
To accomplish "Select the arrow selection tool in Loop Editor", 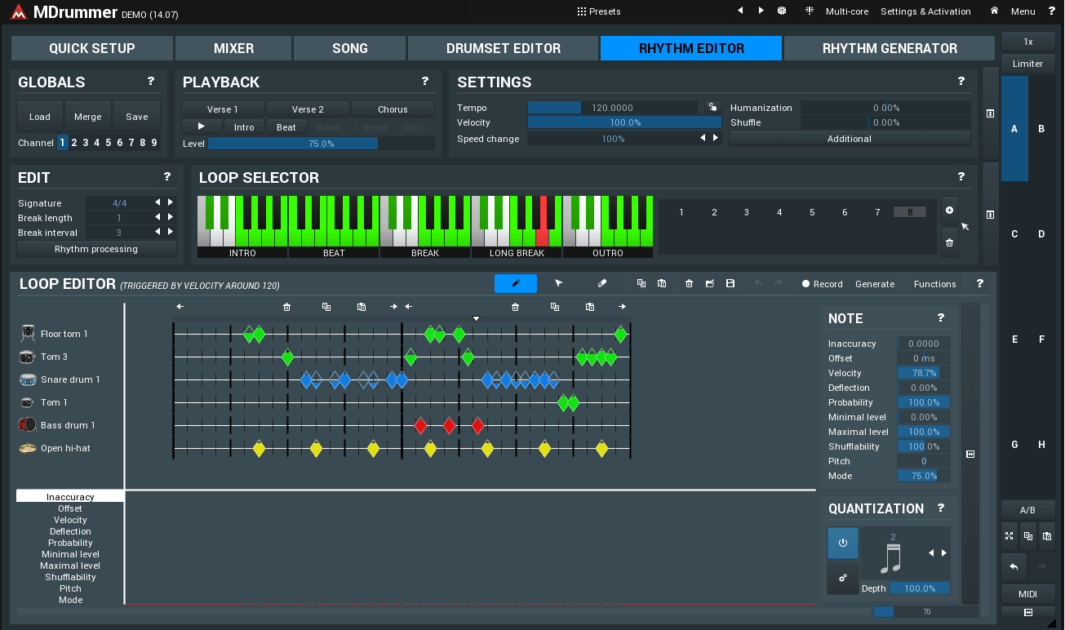I will click(x=558, y=283).
